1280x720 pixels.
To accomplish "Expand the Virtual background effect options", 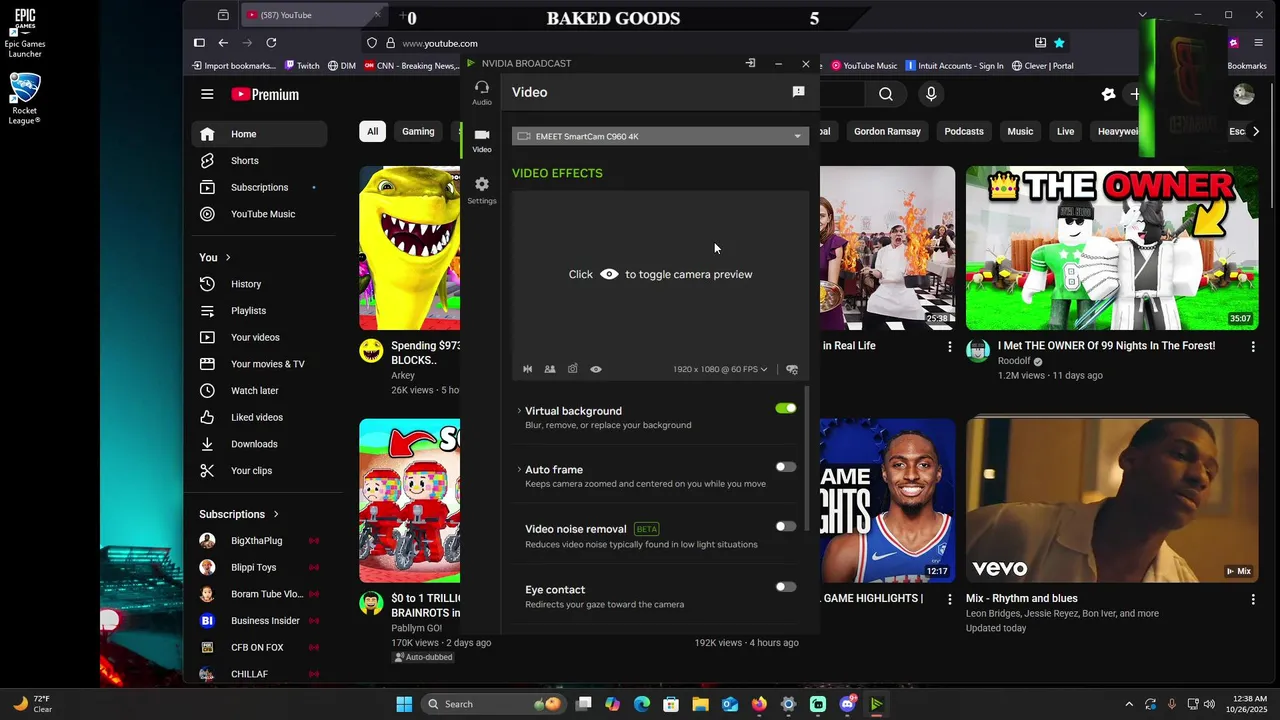I will point(519,411).
